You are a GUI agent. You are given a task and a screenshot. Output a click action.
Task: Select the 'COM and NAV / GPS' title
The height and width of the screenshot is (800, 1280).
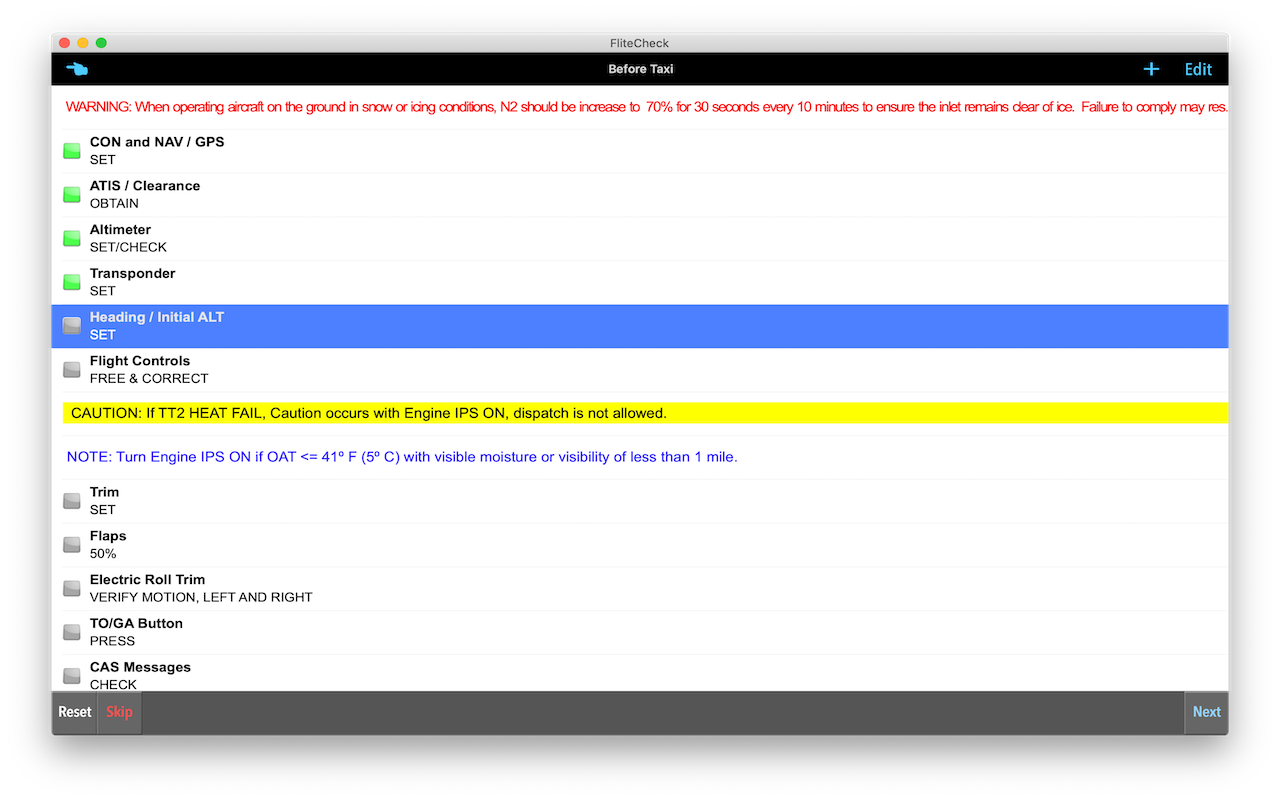pyautogui.click(x=157, y=142)
